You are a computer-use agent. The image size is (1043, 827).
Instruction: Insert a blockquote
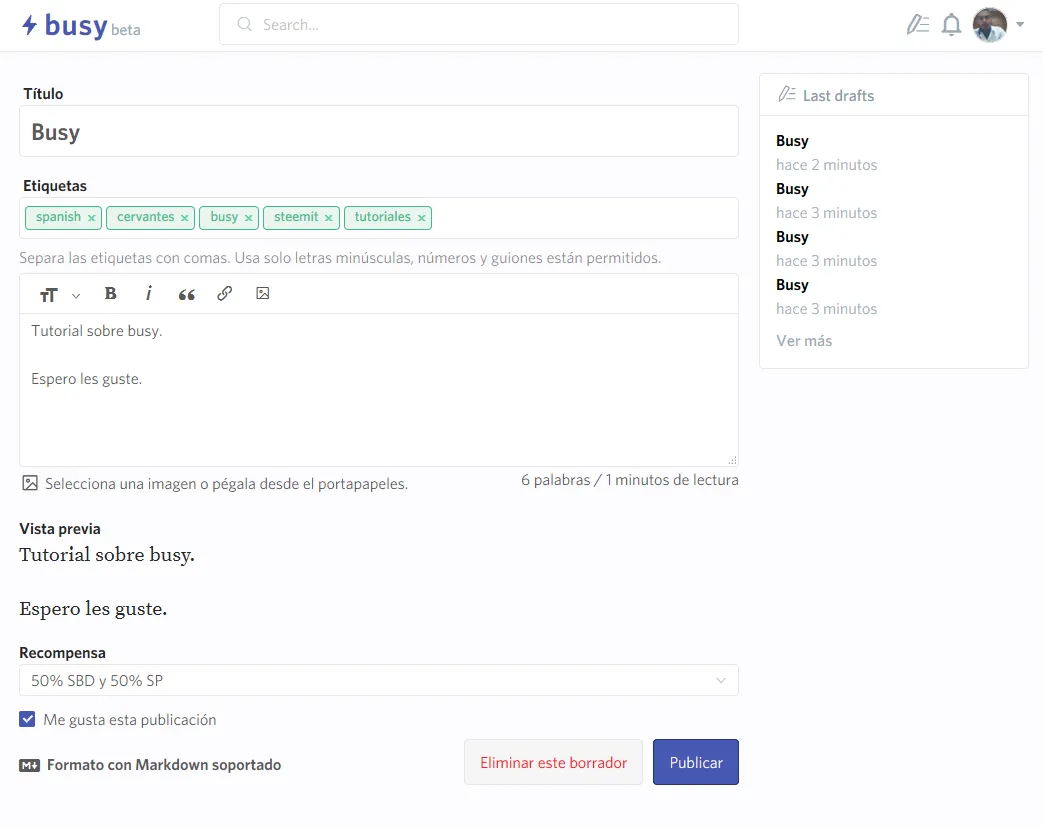click(186, 295)
